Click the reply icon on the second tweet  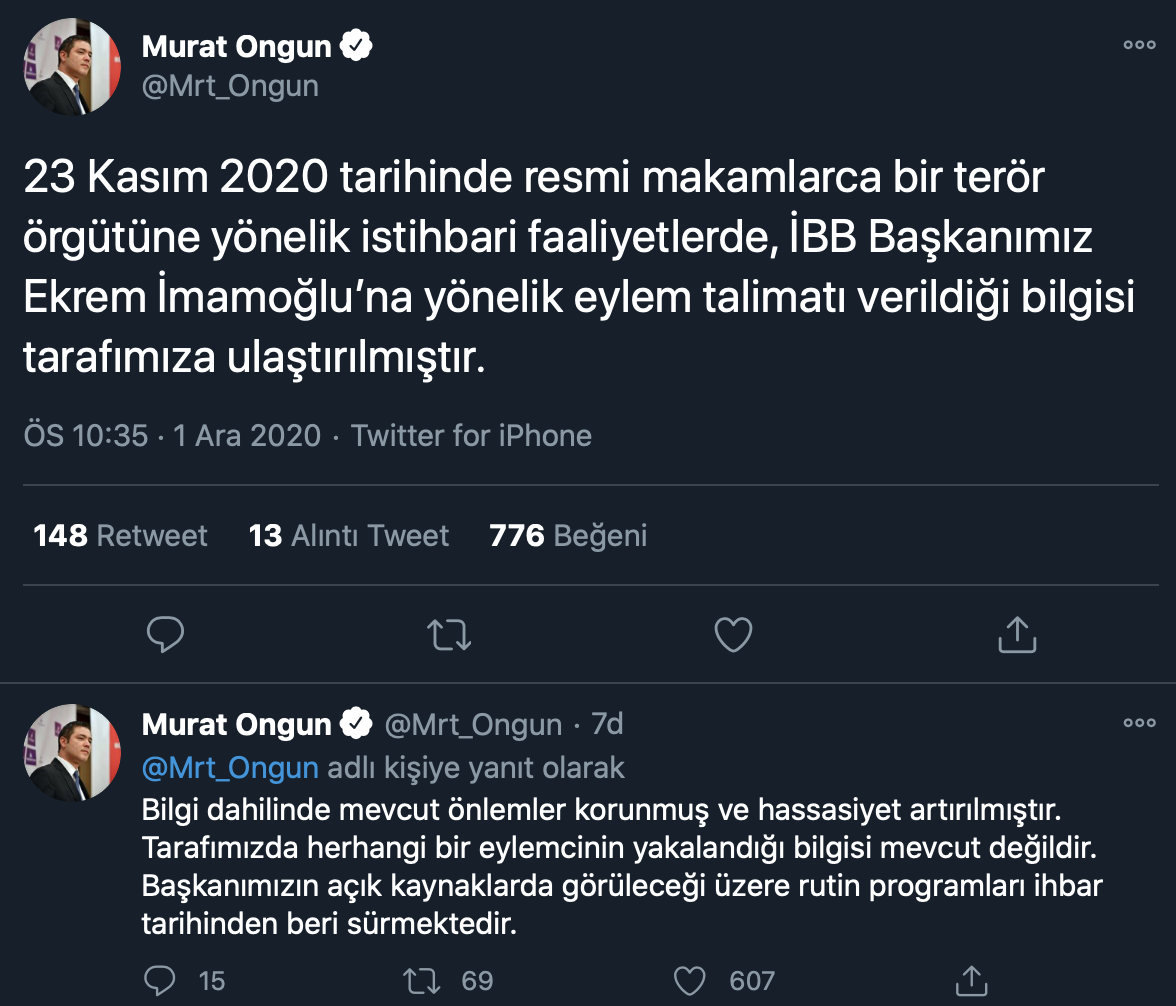pos(160,981)
